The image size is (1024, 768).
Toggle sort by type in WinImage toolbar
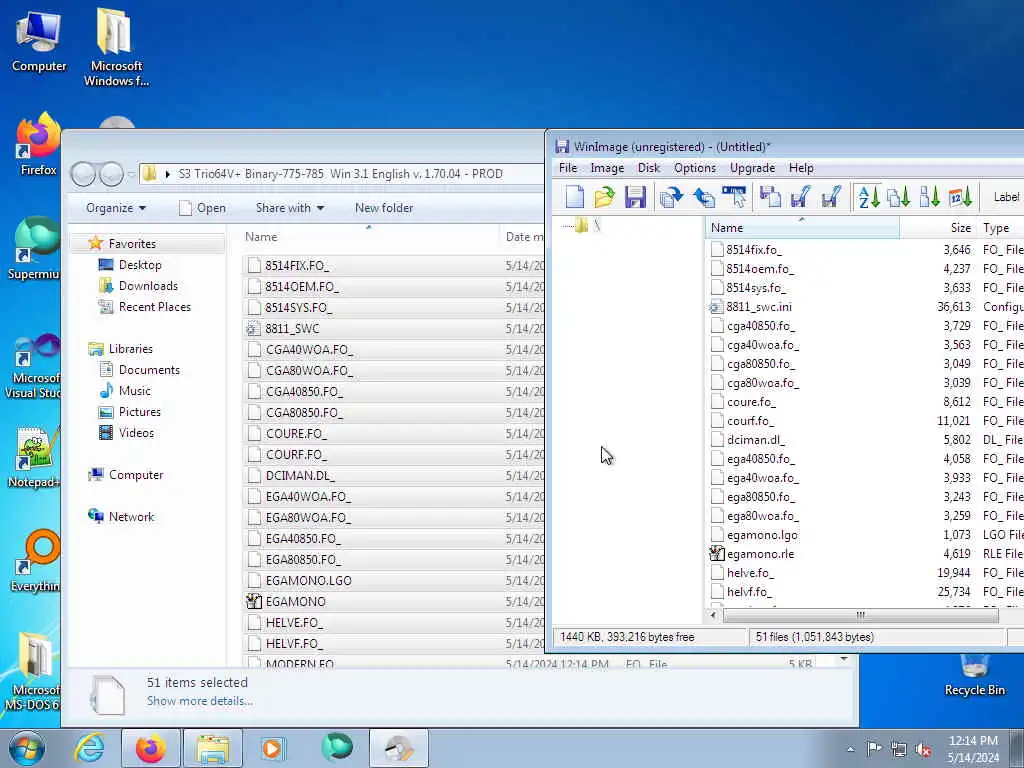coord(899,197)
